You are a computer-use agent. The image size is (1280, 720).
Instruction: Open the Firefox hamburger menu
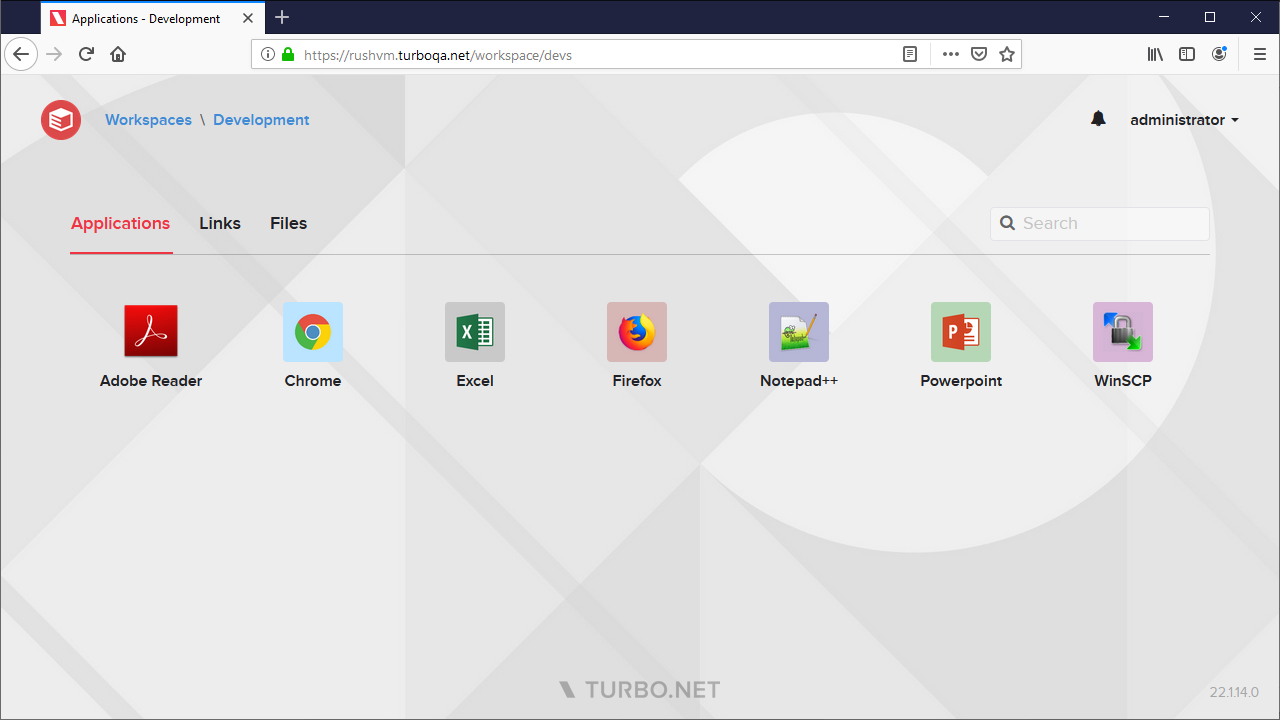pyautogui.click(x=1259, y=54)
